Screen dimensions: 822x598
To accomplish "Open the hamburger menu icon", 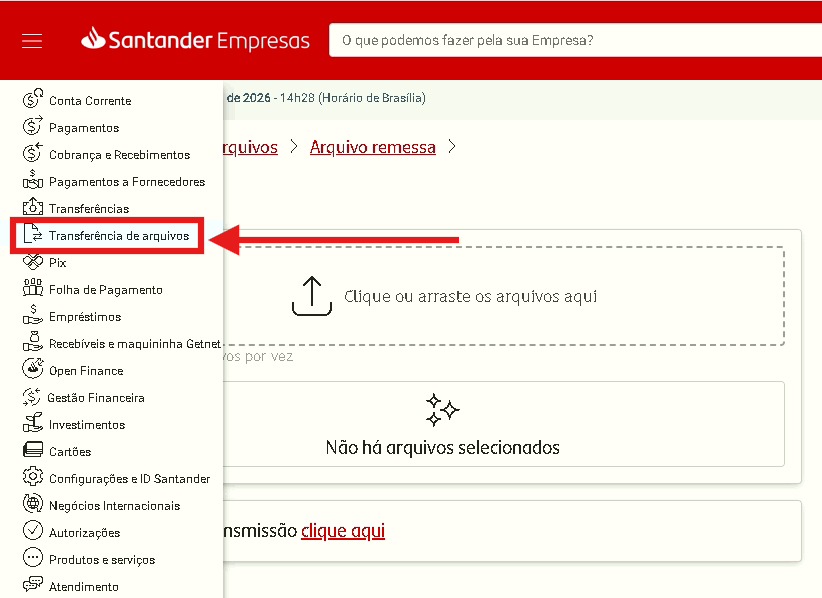I will (32, 41).
